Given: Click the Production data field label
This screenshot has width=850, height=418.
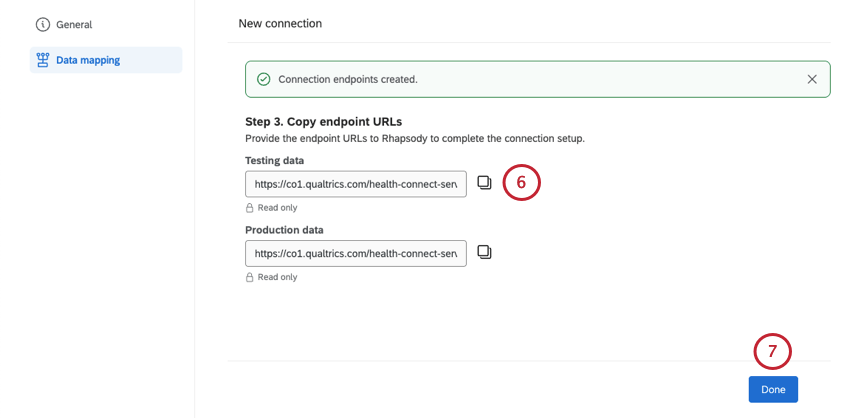Looking at the screenshot, I should click(284, 229).
